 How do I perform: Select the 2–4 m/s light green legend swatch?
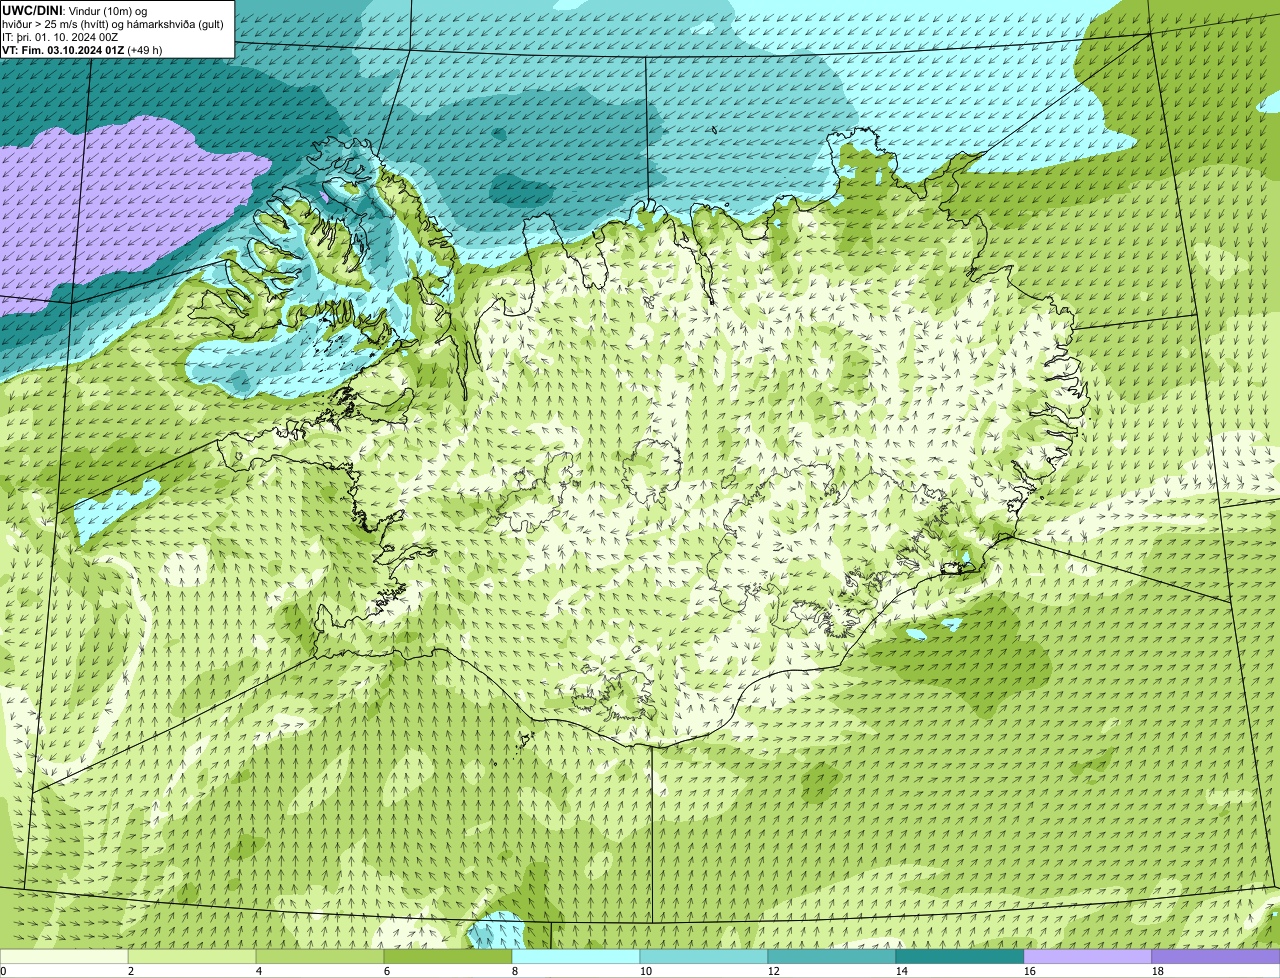click(x=192, y=956)
